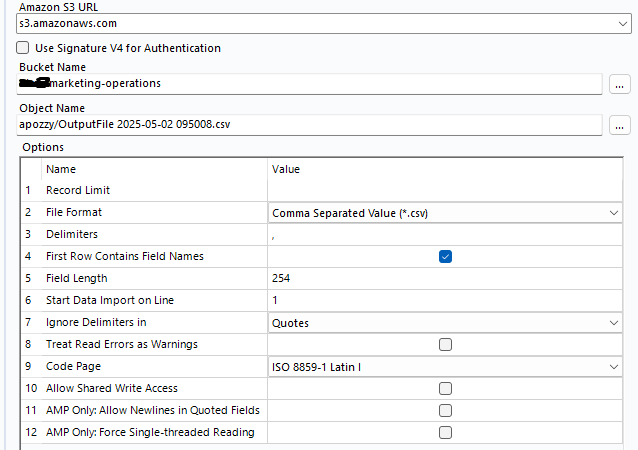
Task: Enable Force Single-threaded Reading checkbox
Action: tap(445, 432)
